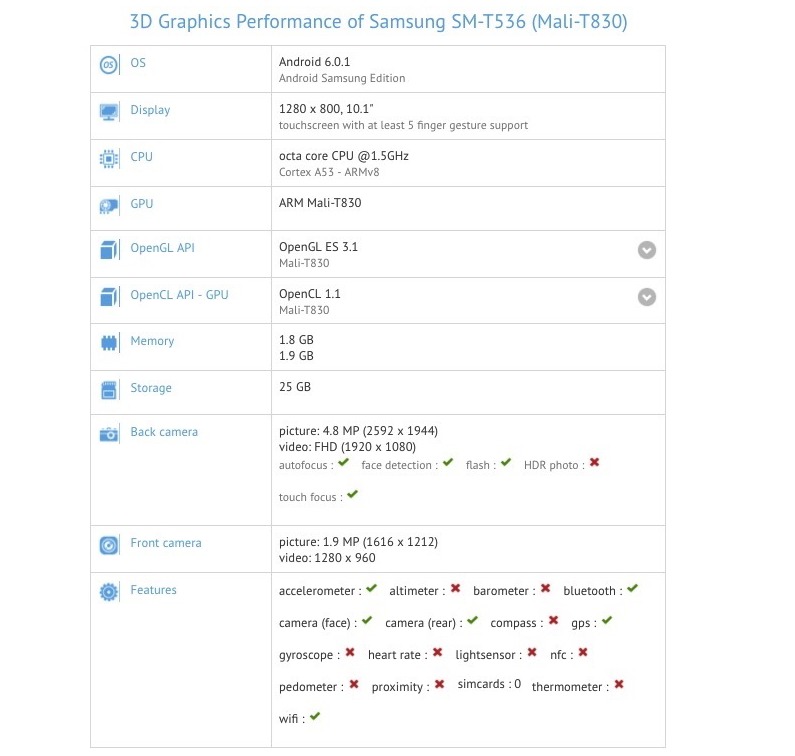Screen dimensions: 795x756
Task: Click the Features gear icon
Action: point(109,592)
